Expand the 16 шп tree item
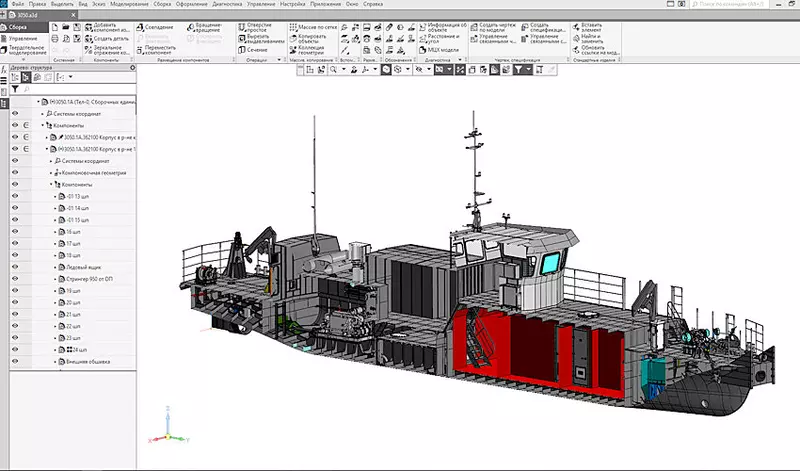Screen dimensions: 800x471 [57, 232]
